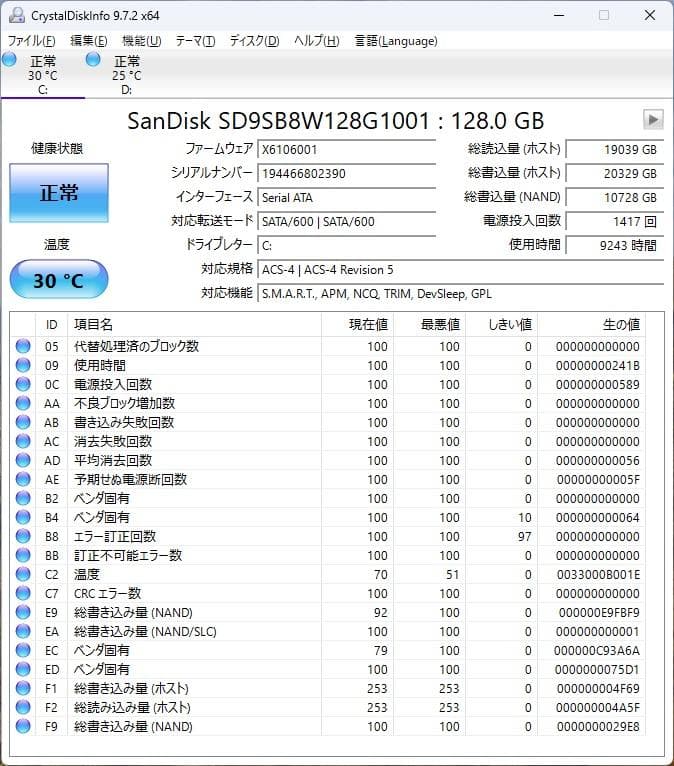The width and height of the screenshot is (674, 766).
Task: Click the blue 正常 health status button
Action: pyautogui.click(x=59, y=192)
